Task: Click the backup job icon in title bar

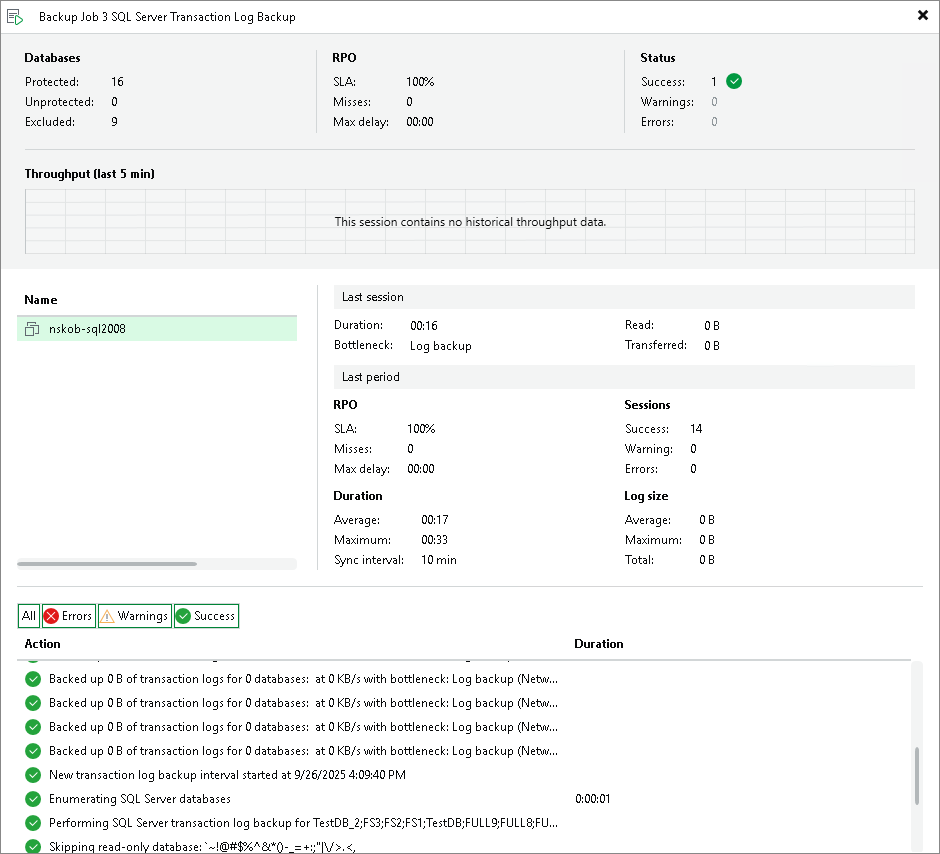Action: 15,17
